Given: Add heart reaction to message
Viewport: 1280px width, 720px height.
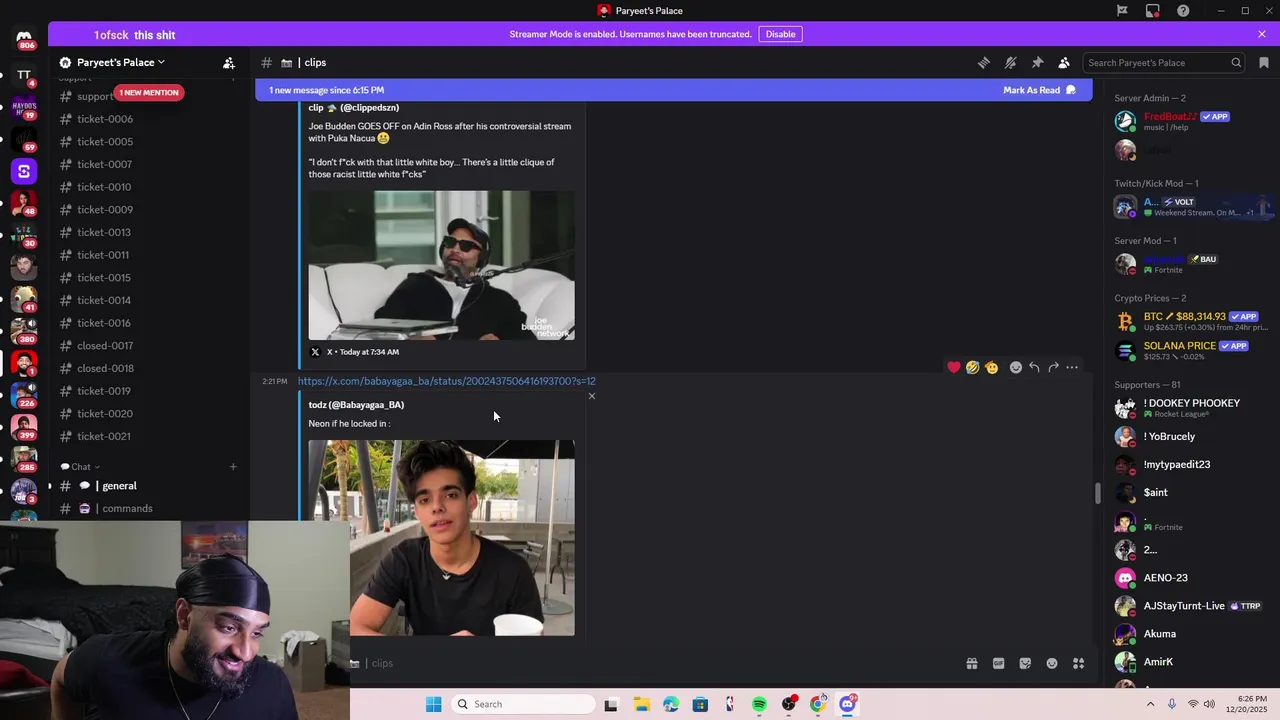Looking at the screenshot, I should pos(954,367).
